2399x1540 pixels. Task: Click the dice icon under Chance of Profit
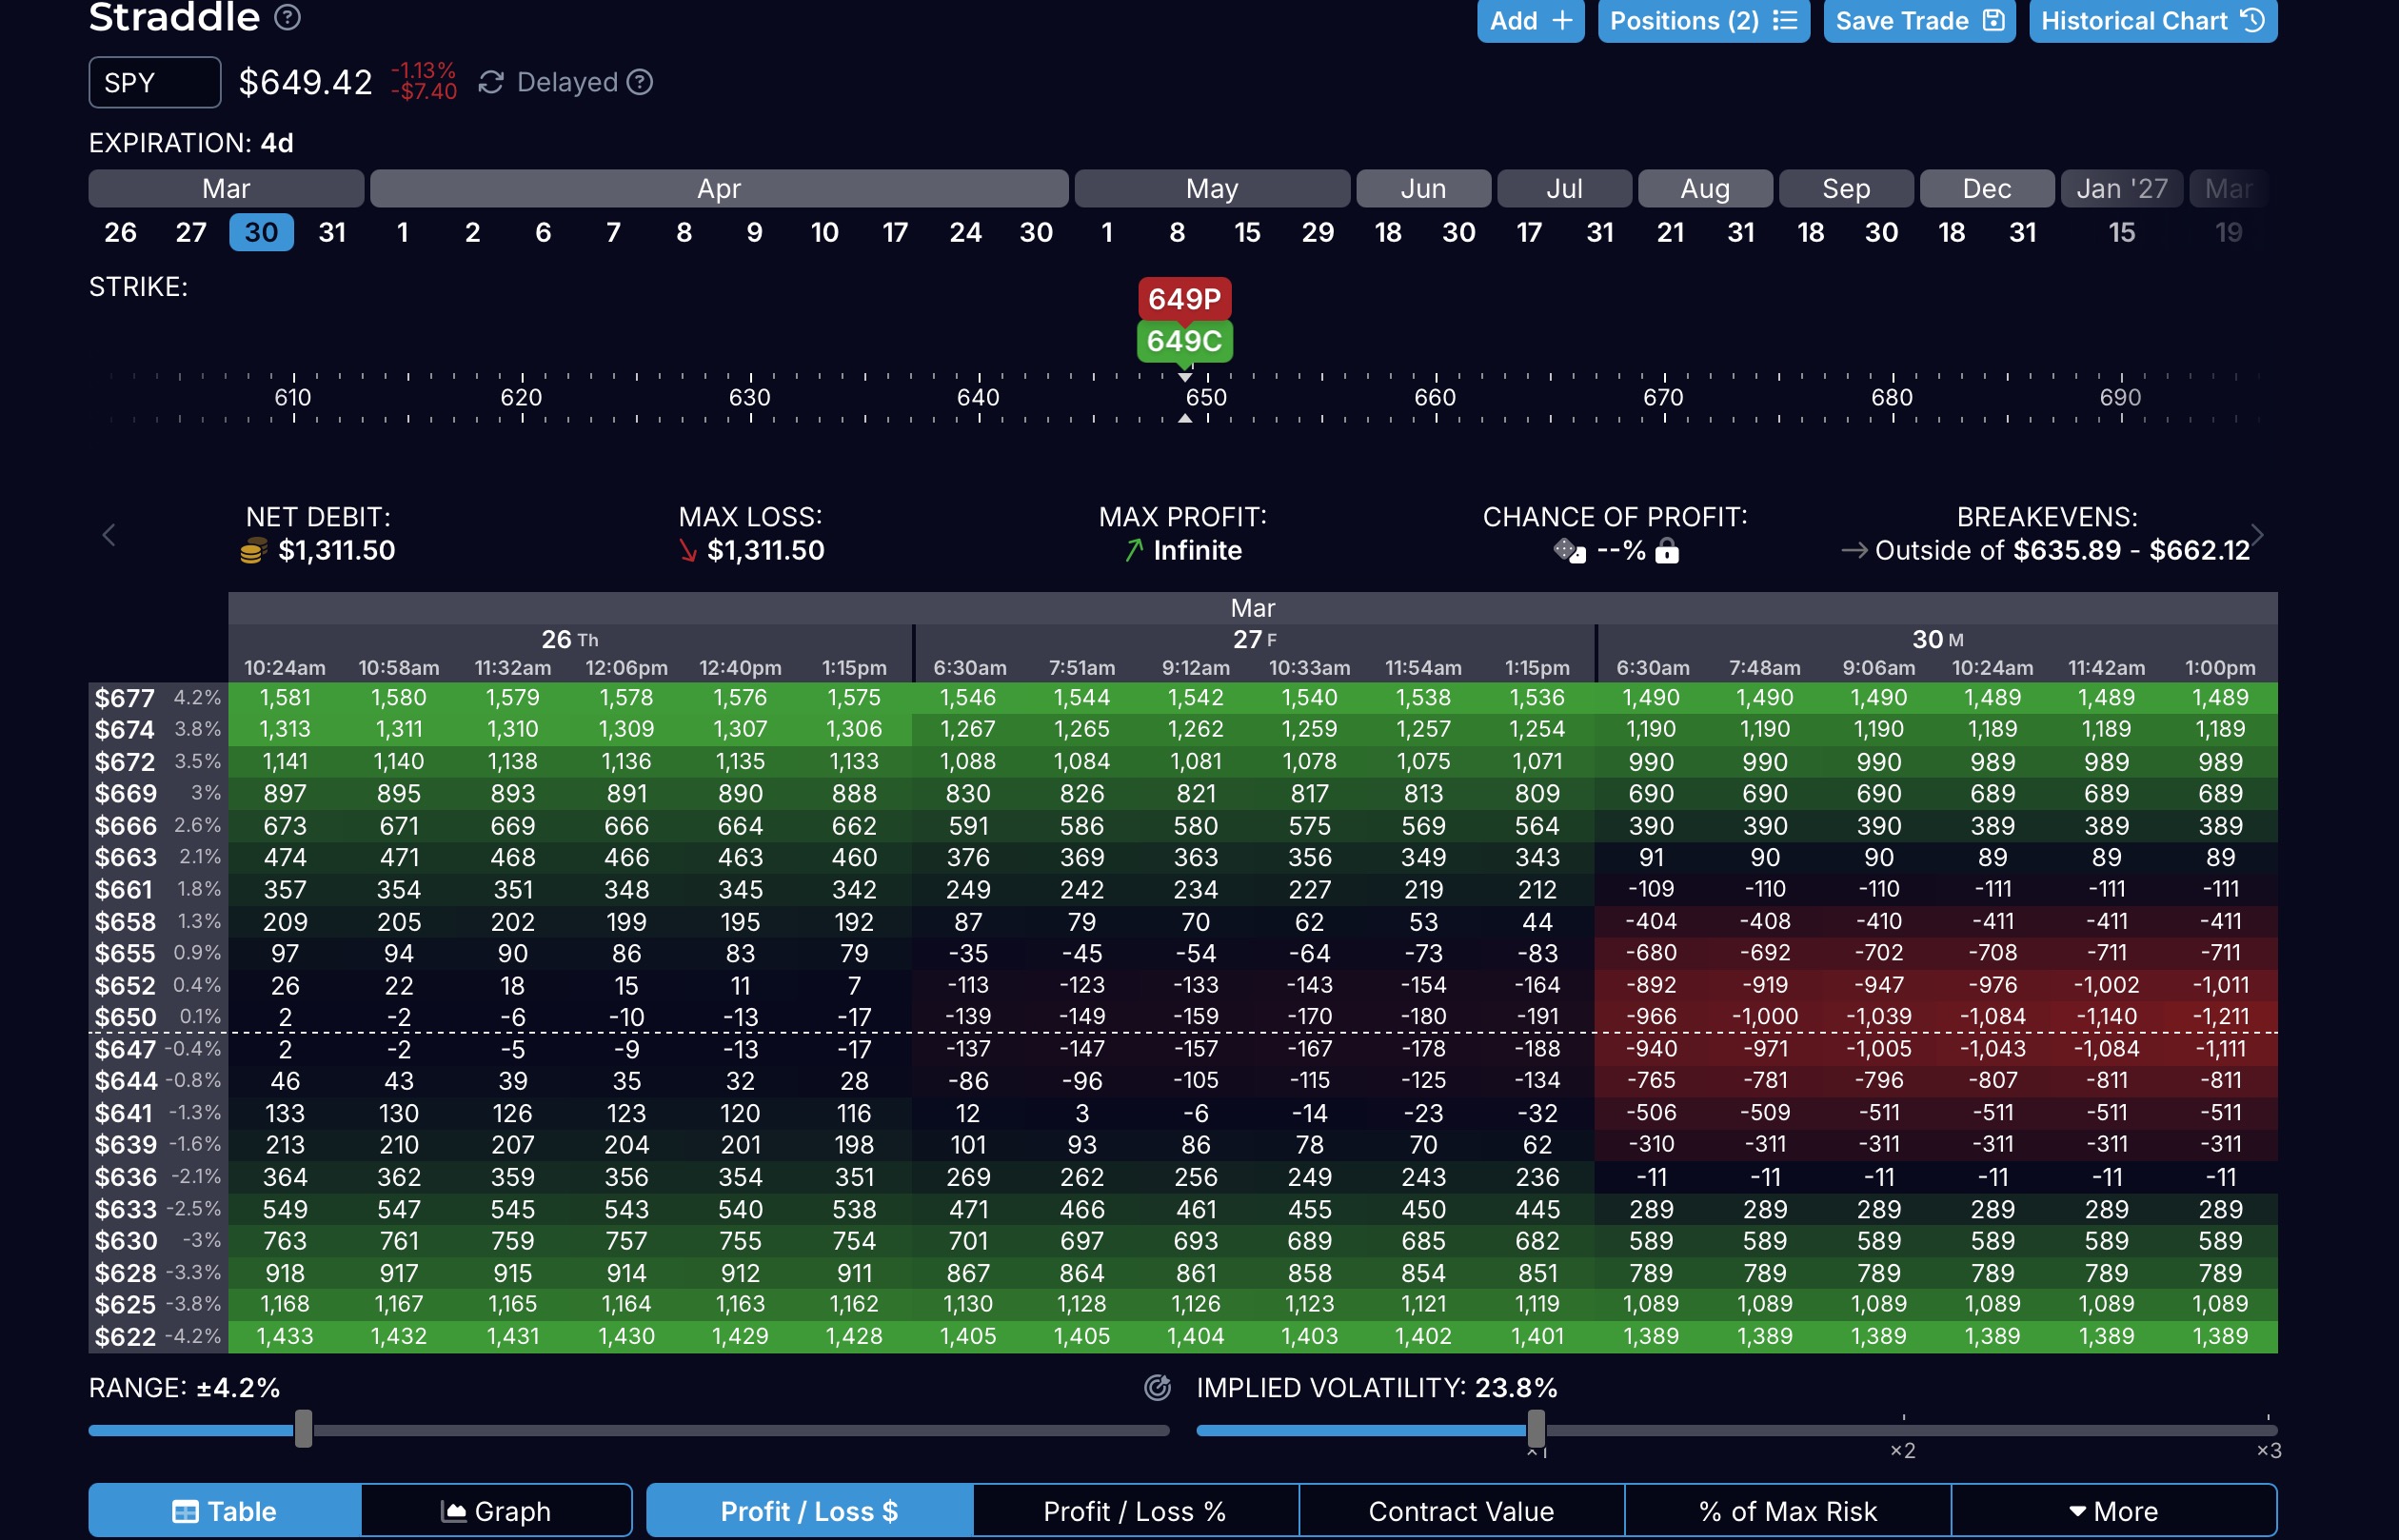tap(1569, 551)
